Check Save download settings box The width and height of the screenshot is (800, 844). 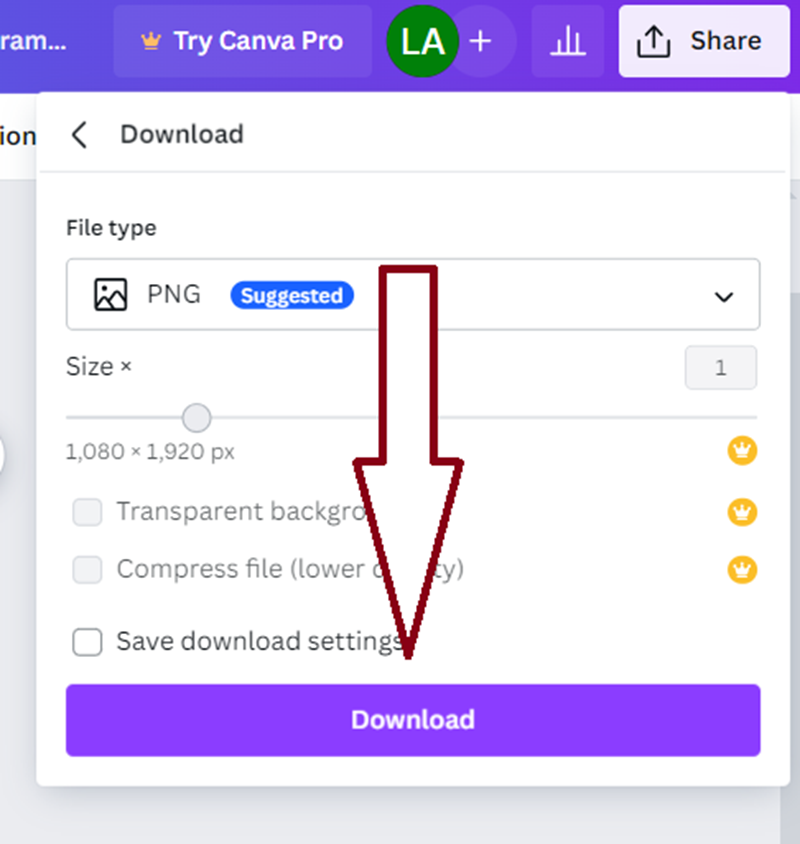tap(88, 642)
